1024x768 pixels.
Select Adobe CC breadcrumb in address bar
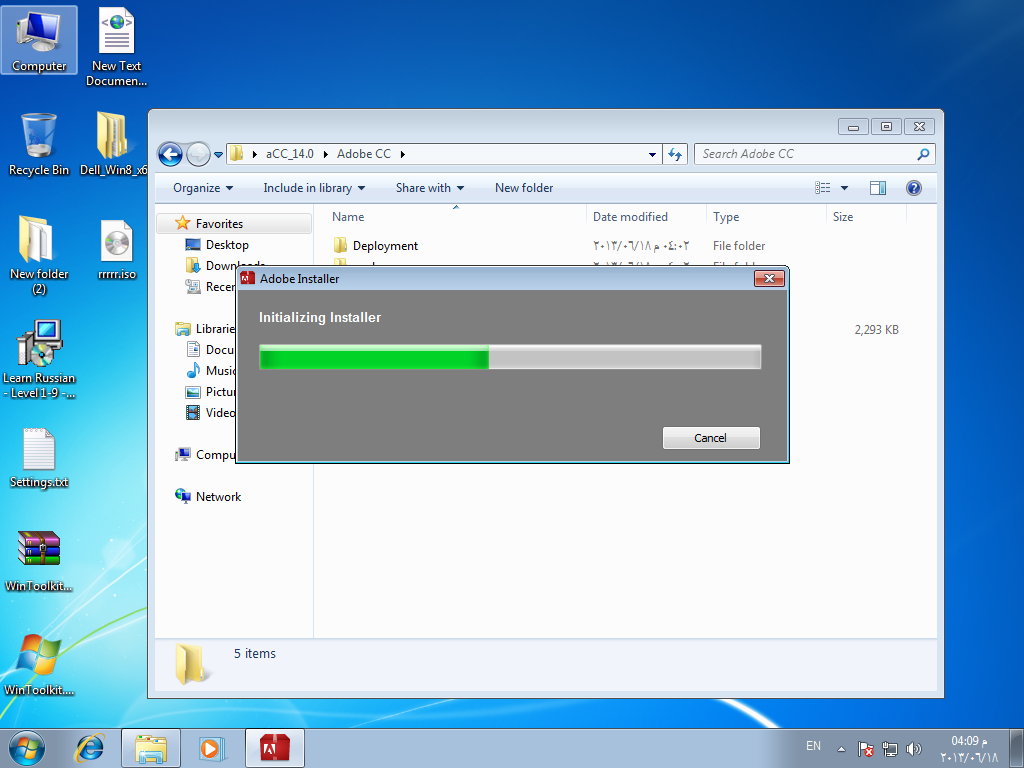click(364, 154)
